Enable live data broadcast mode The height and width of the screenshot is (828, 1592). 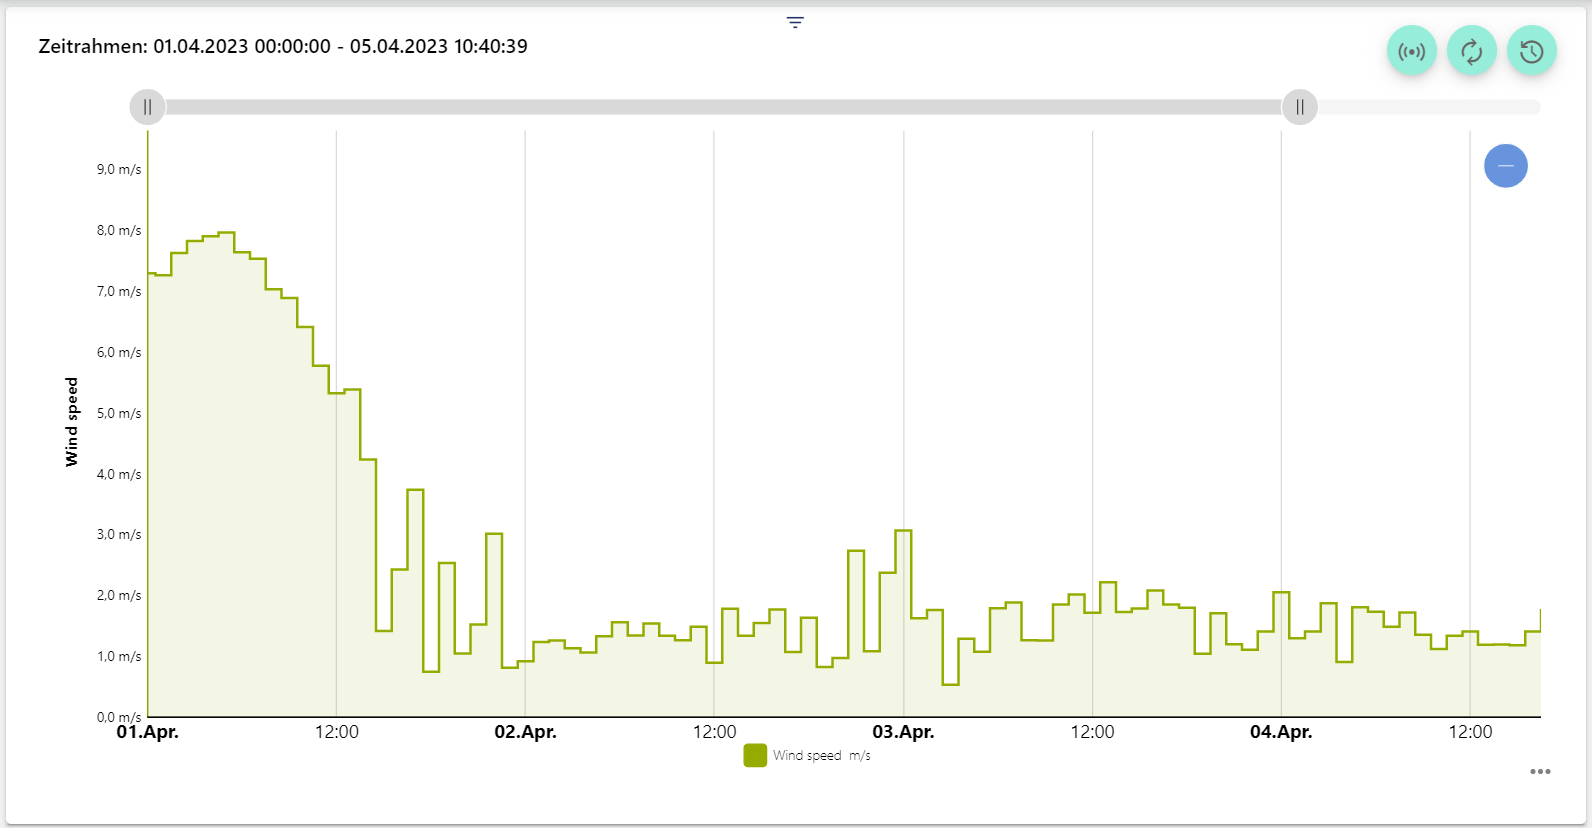[1411, 52]
